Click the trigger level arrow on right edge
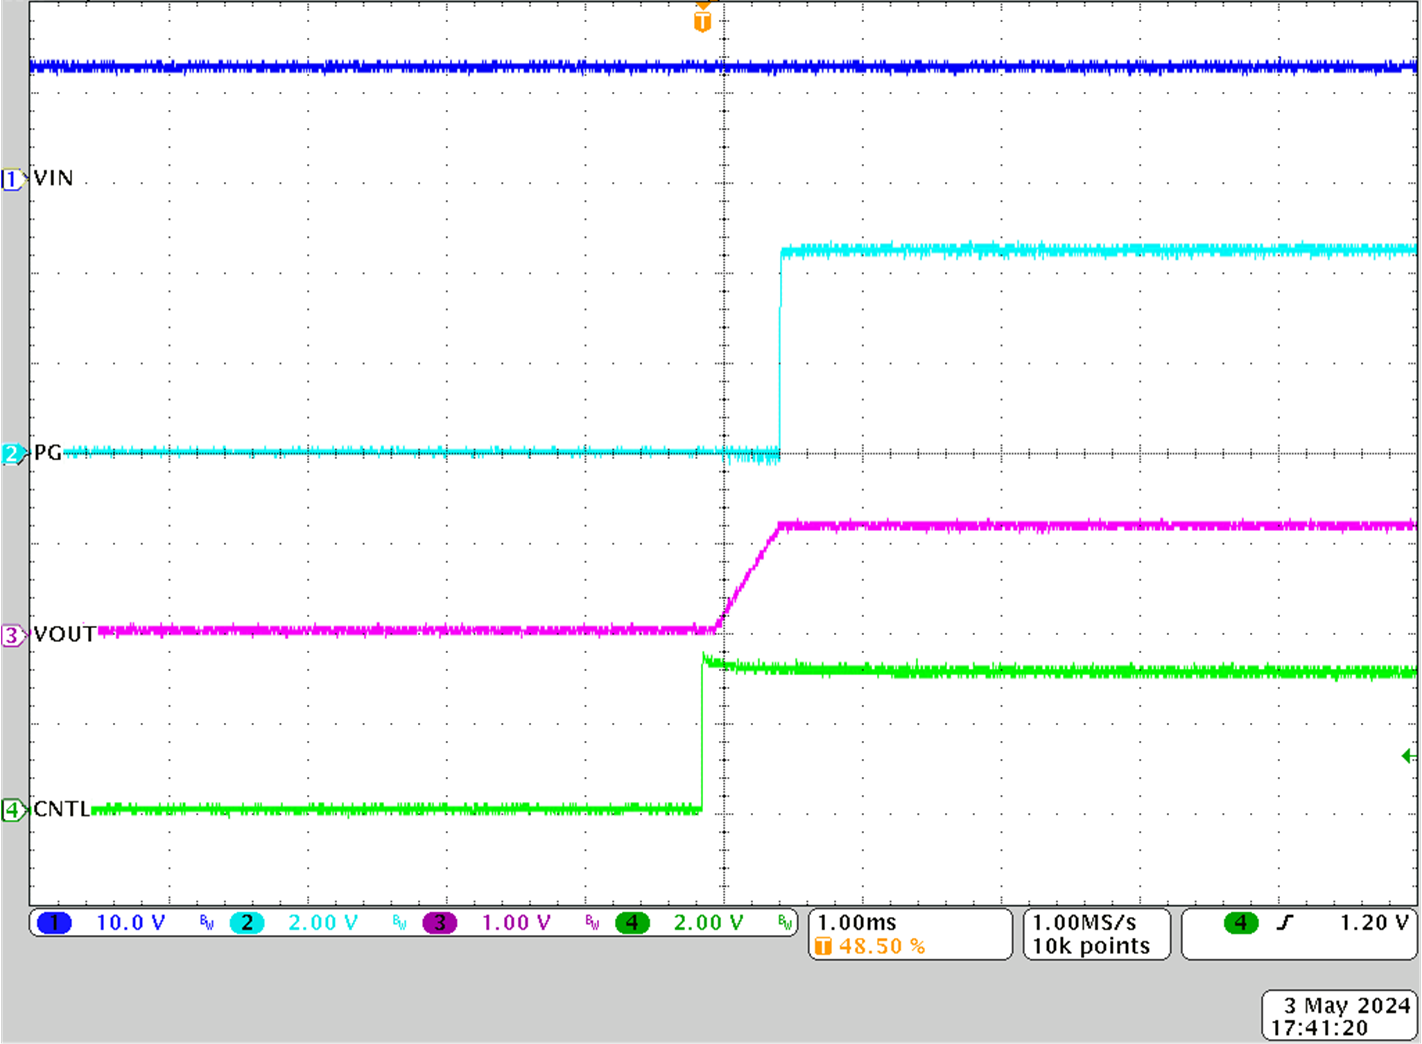Image resolution: width=1422 pixels, height=1044 pixels. point(1408,754)
